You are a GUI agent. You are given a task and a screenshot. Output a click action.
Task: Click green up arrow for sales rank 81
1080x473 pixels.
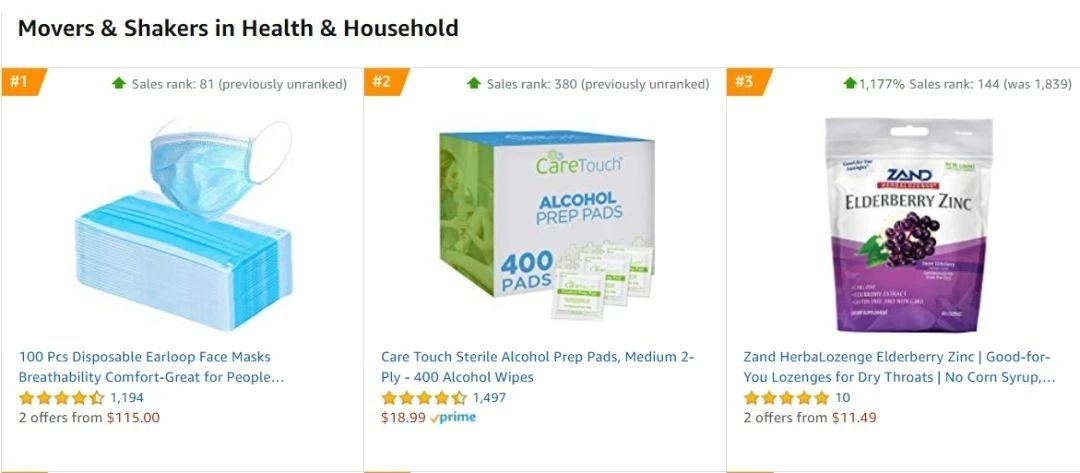pos(119,83)
